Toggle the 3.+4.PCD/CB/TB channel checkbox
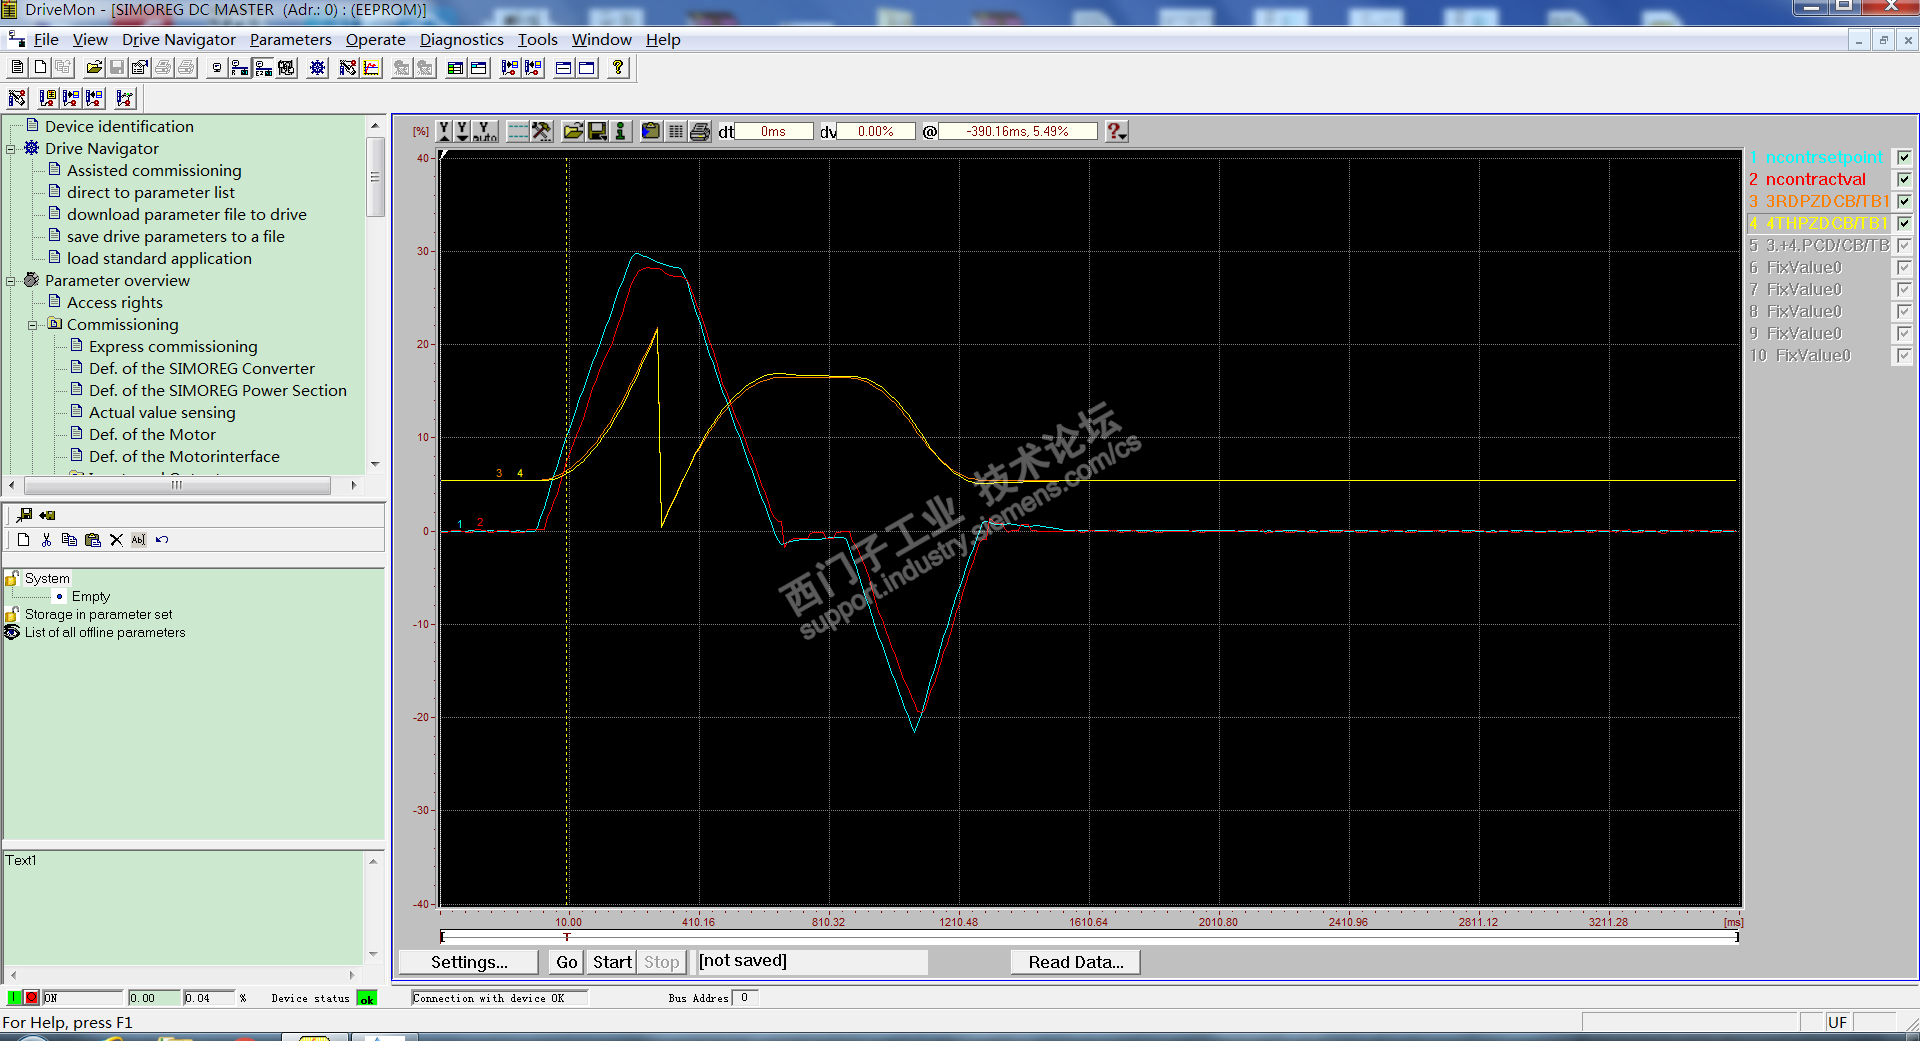Viewport: 1920px width, 1041px height. pyautogui.click(x=1903, y=246)
